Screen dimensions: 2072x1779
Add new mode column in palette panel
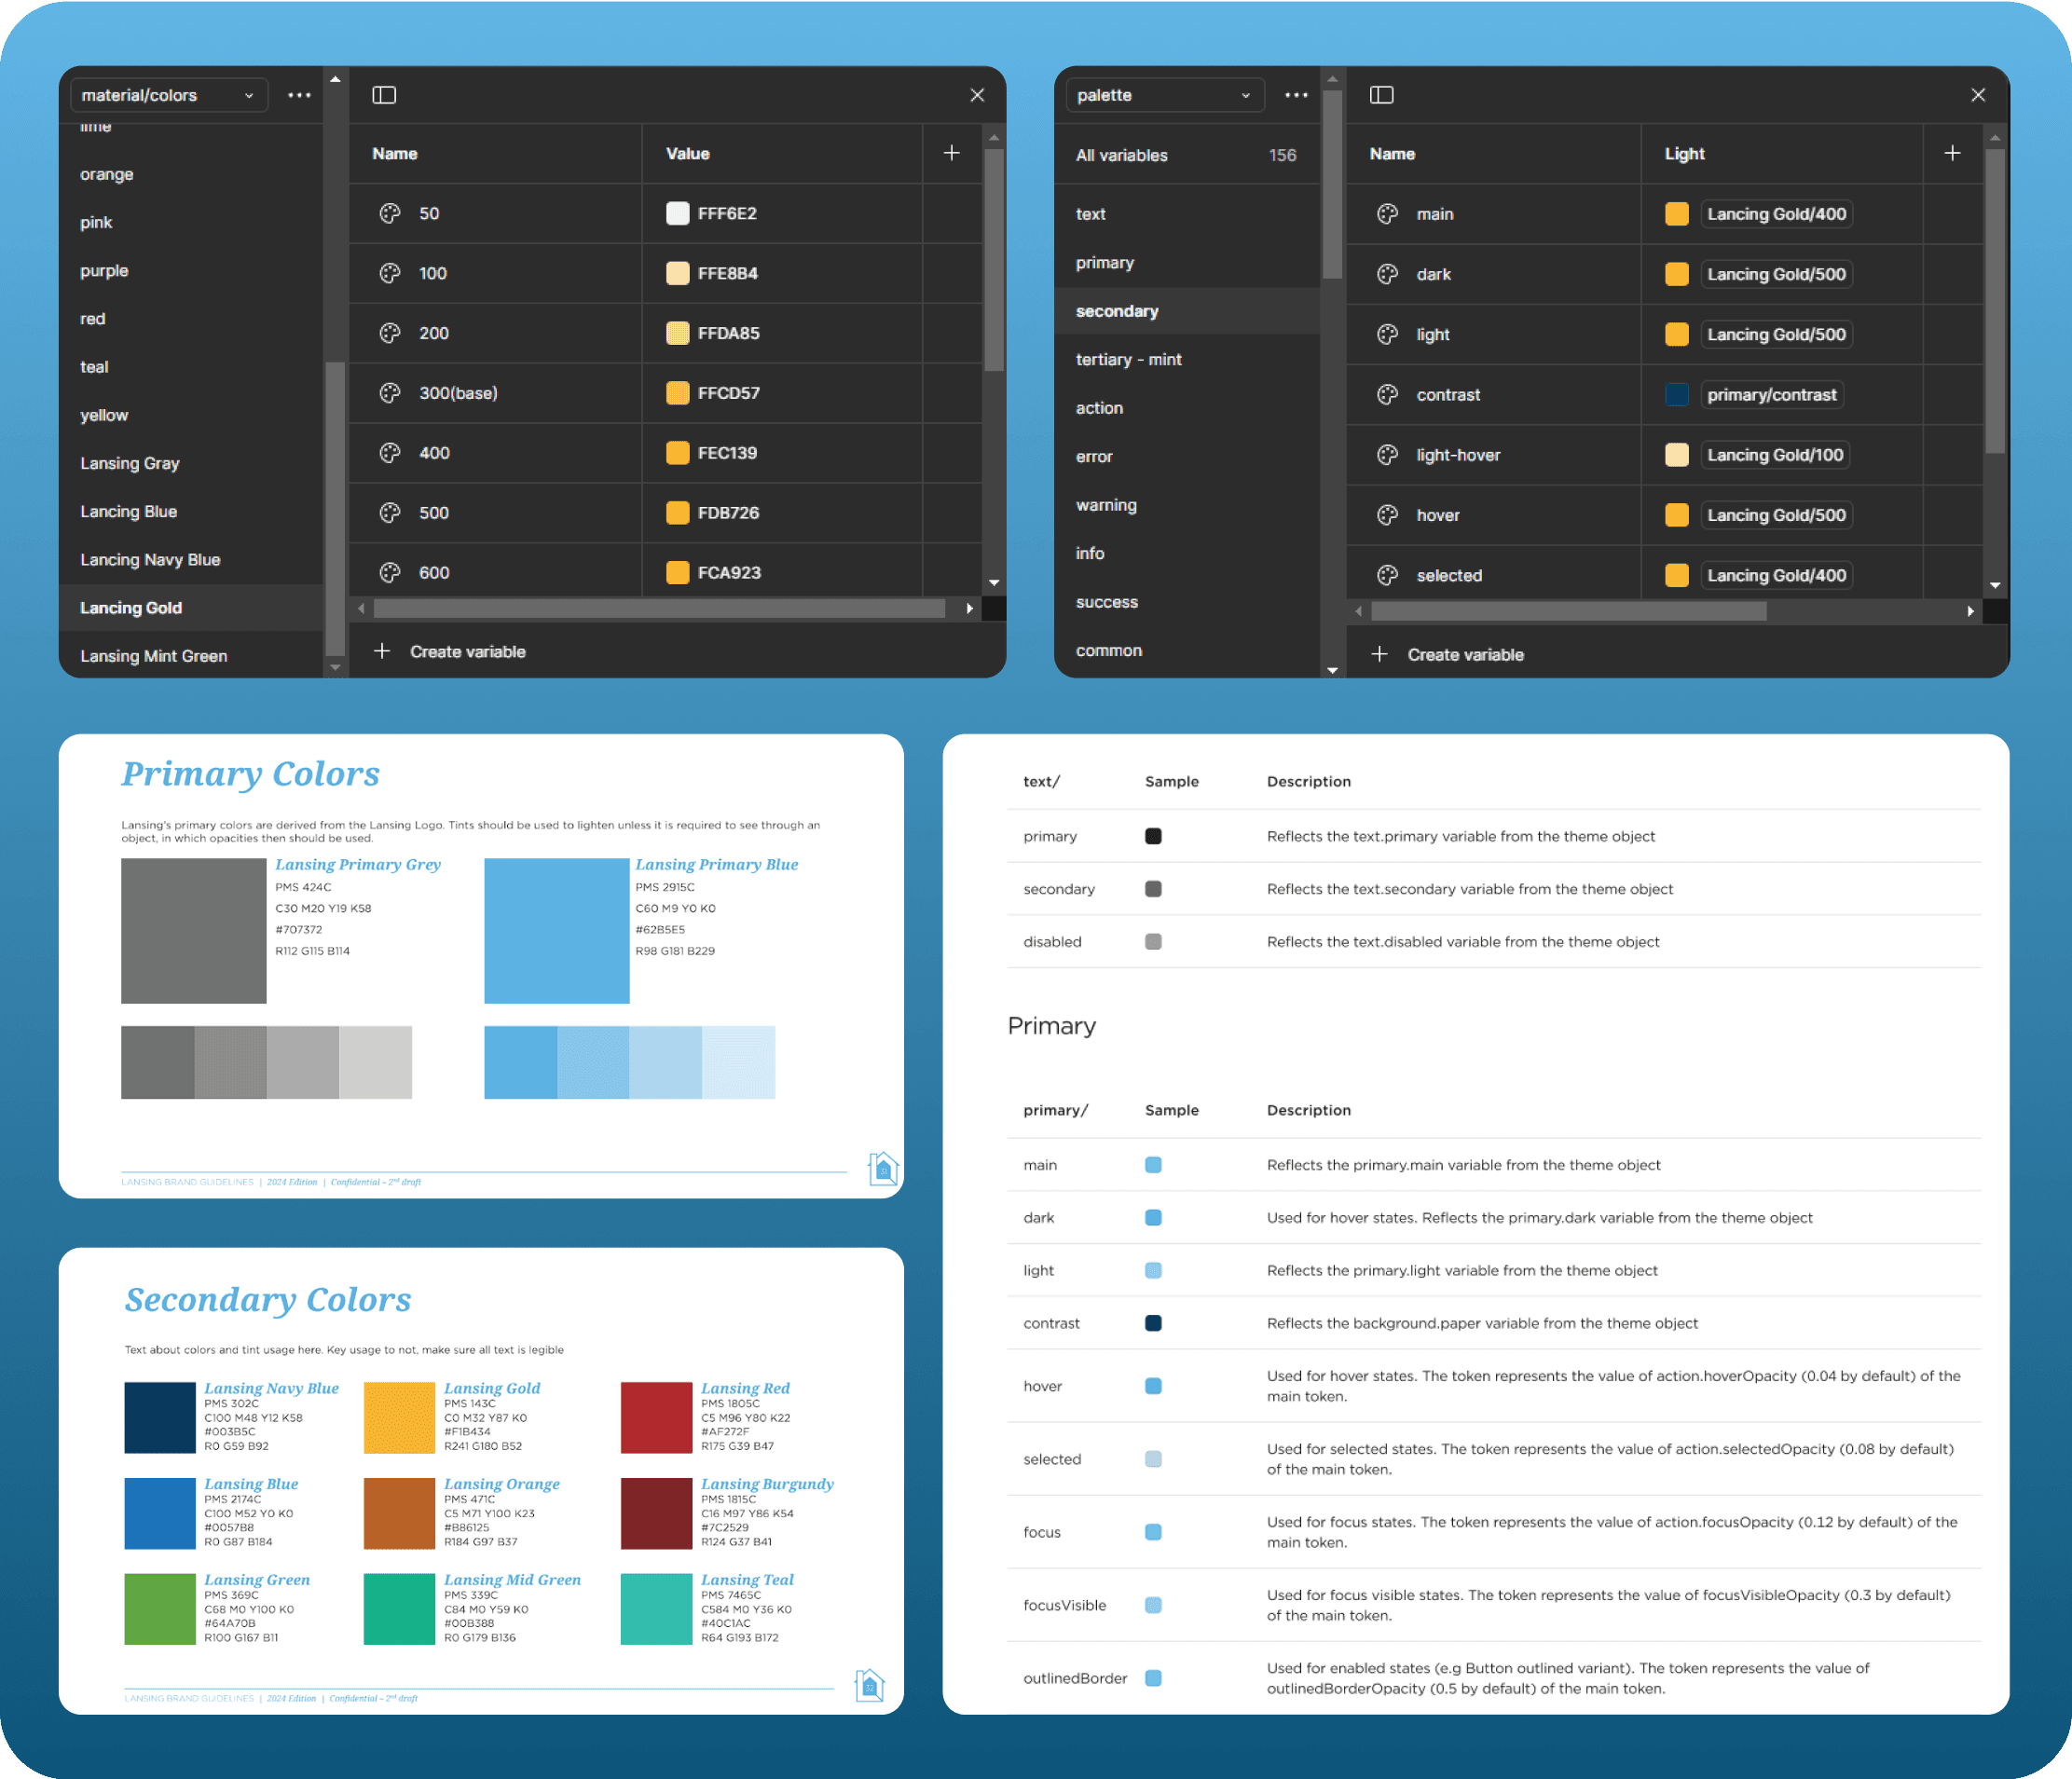(x=1951, y=153)
